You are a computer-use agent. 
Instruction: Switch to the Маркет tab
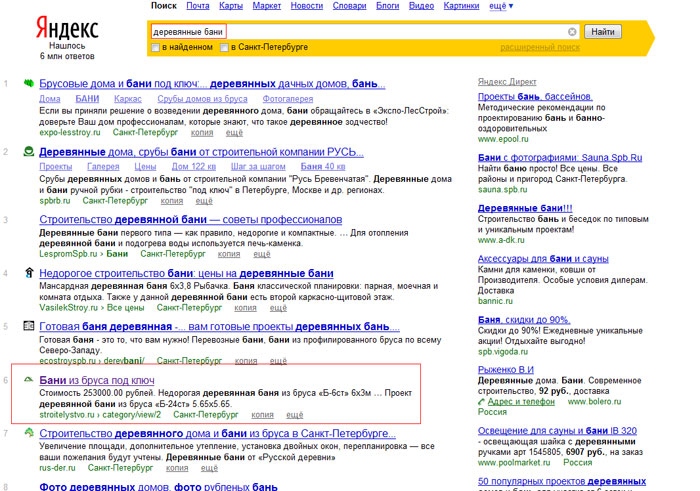[267, 6]
